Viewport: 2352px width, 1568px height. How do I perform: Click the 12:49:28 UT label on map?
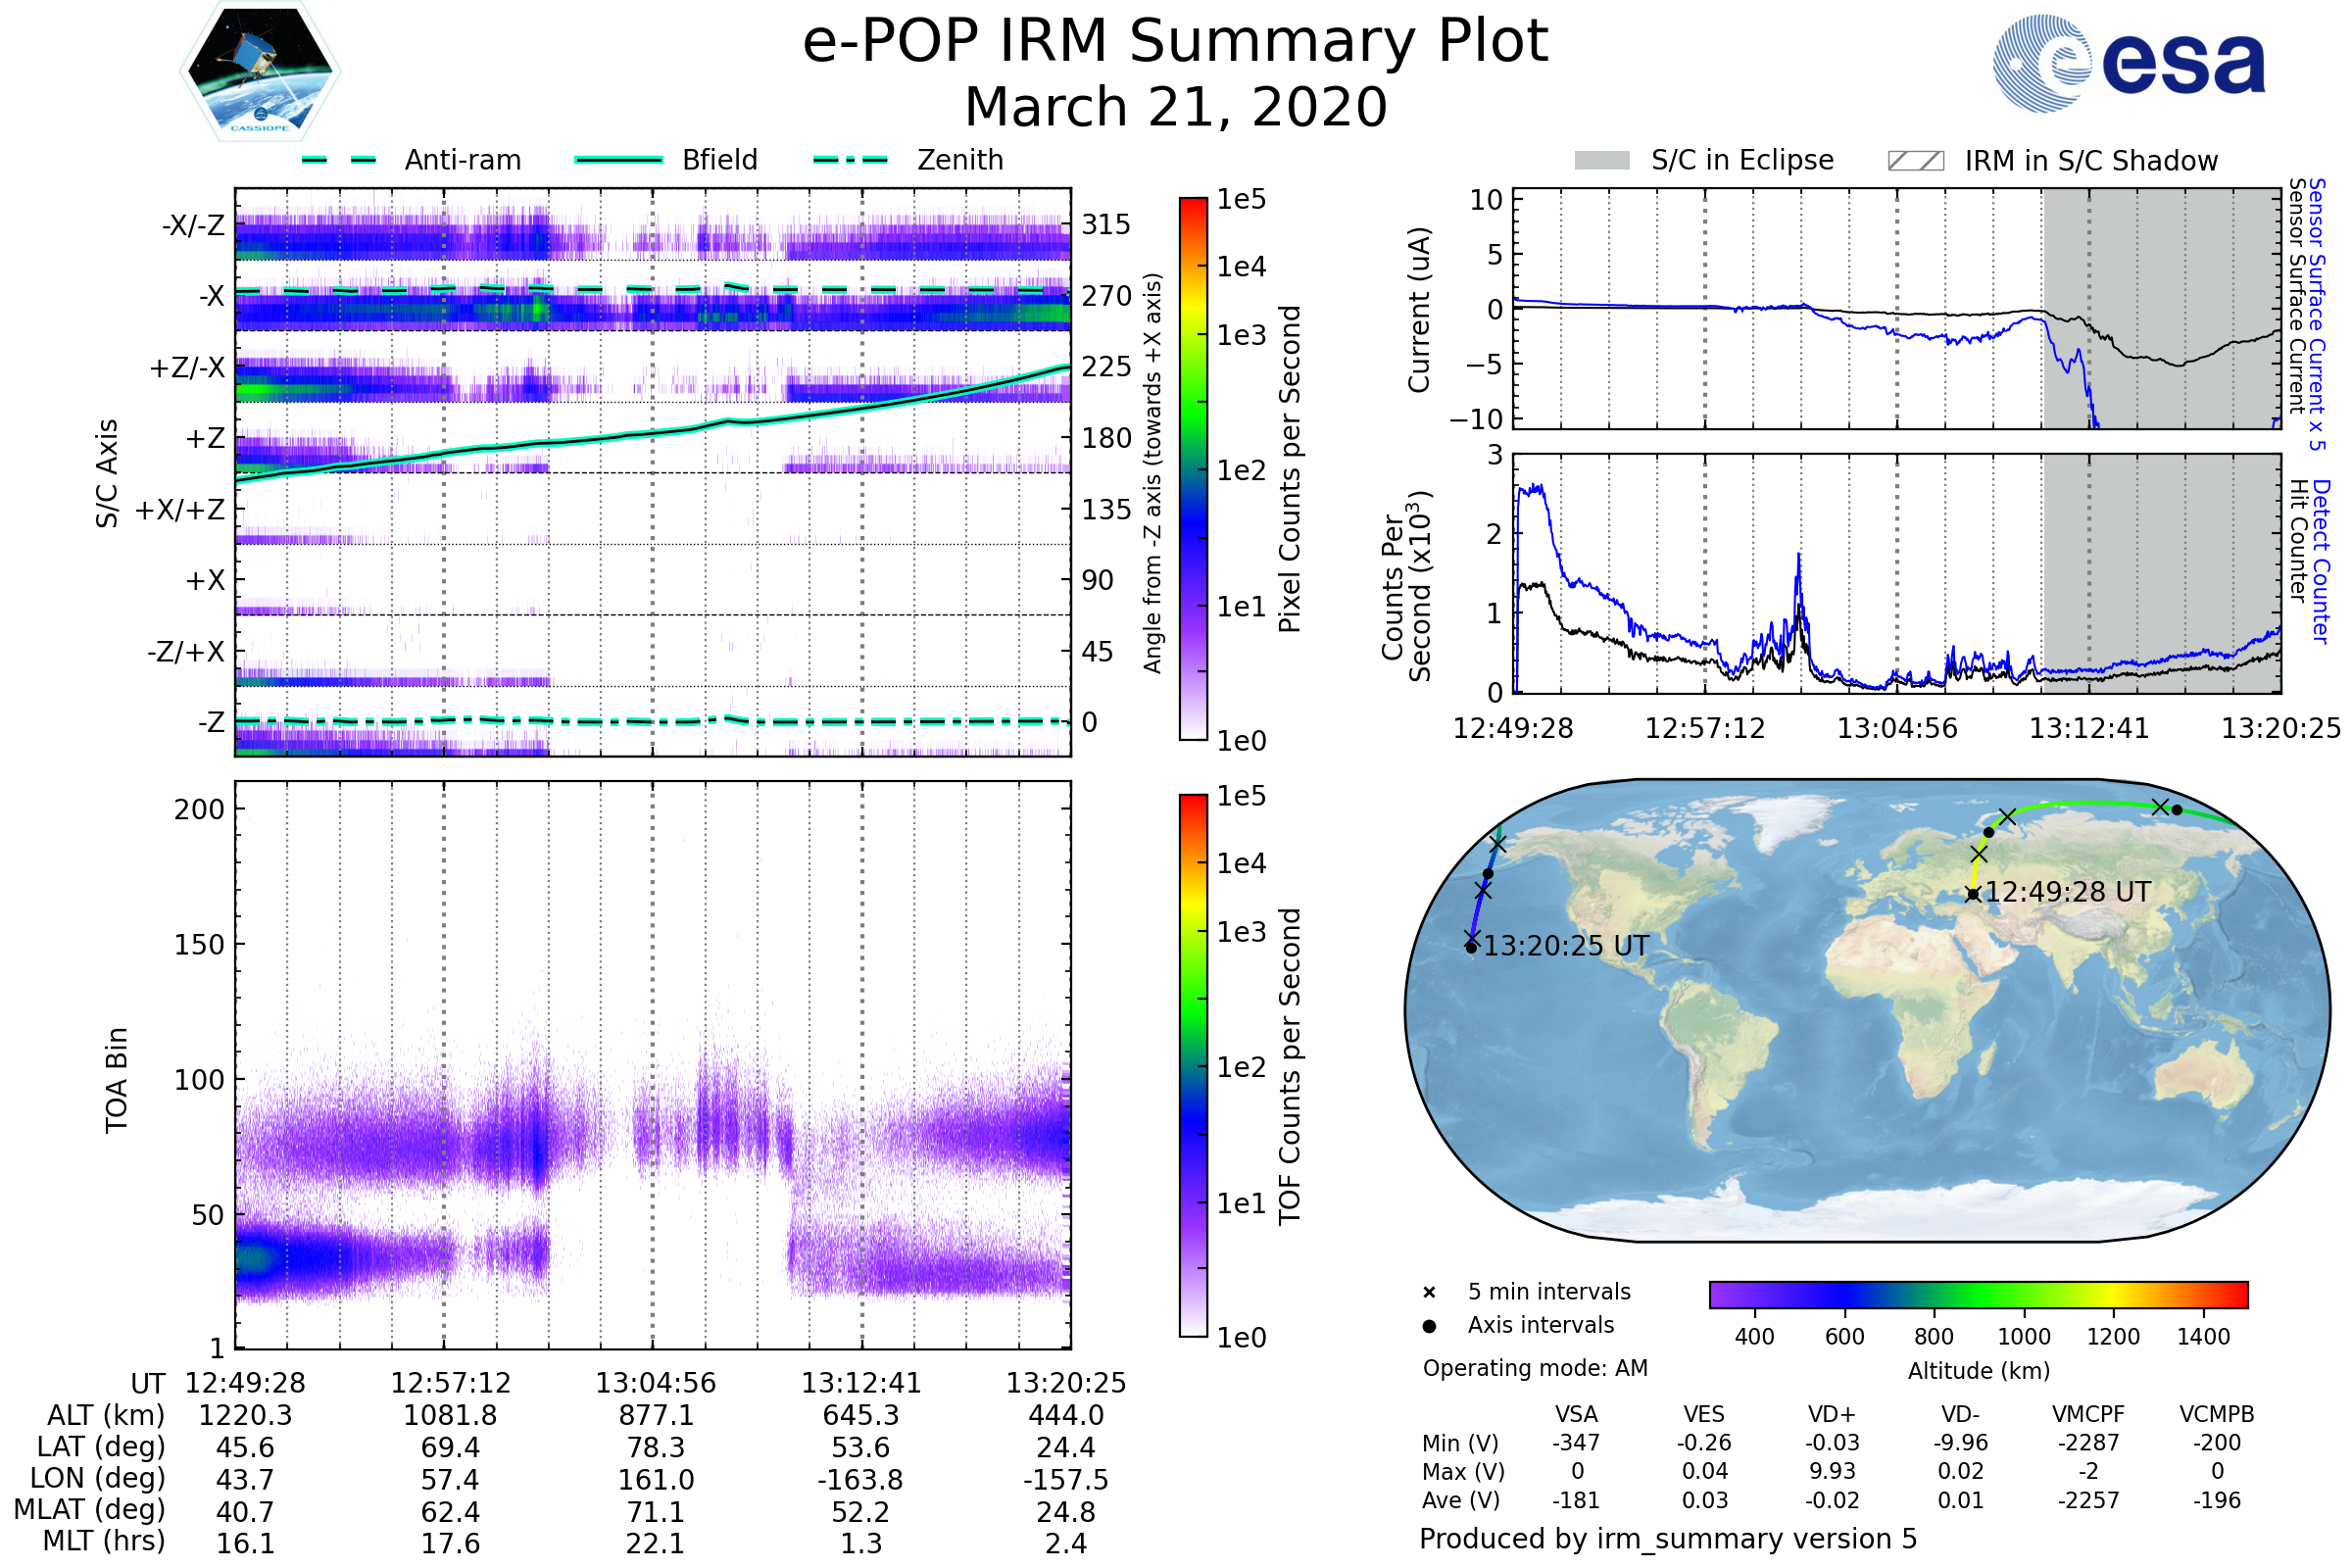2067,892
